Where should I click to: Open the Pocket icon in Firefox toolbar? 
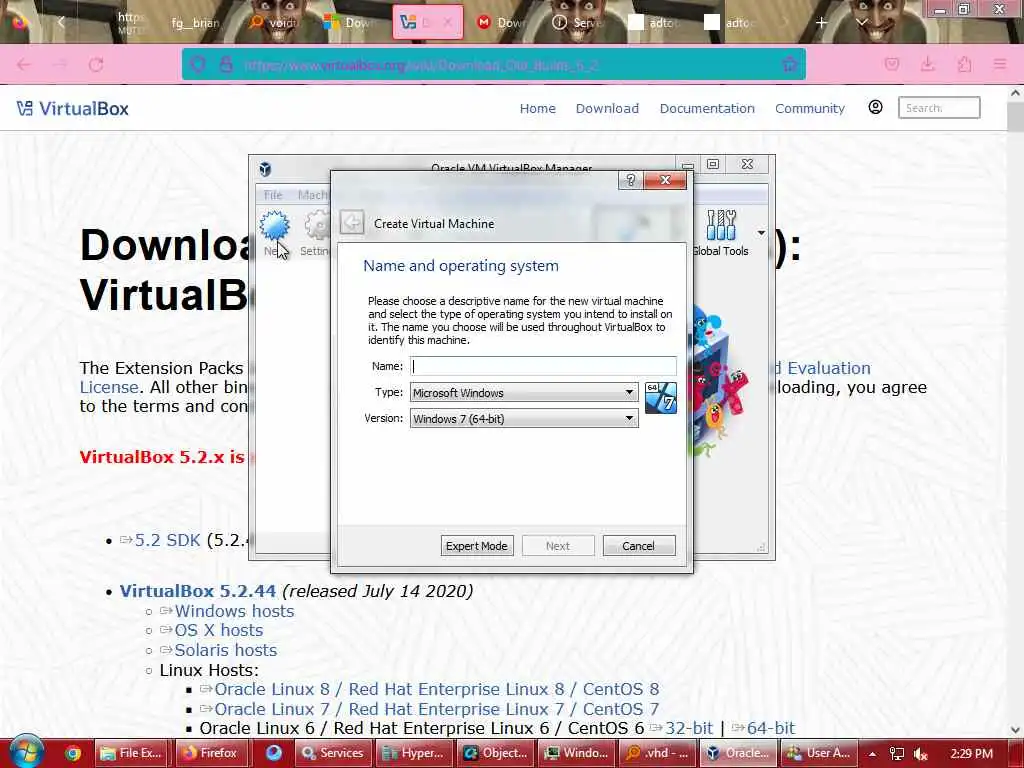[x=891, y=65]
